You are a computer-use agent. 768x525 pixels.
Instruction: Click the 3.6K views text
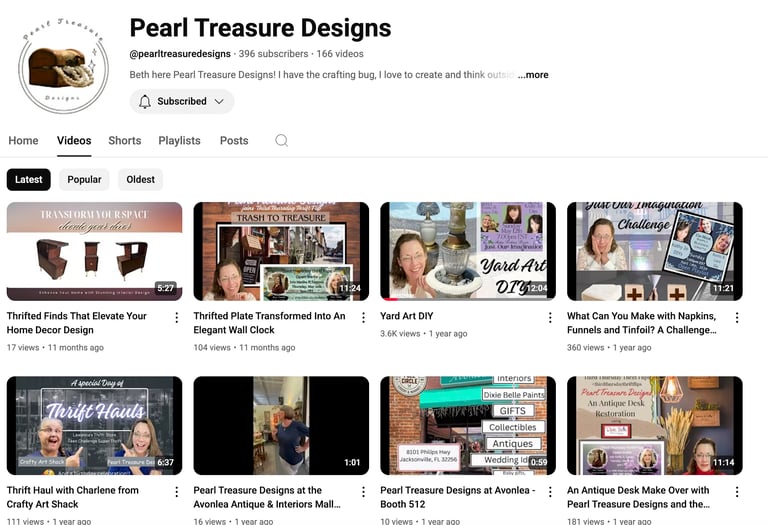click(400, 334)
